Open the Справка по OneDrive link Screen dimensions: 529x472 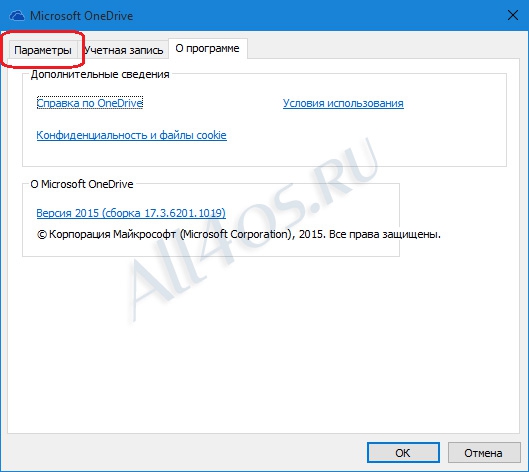(x=90, y=103)
